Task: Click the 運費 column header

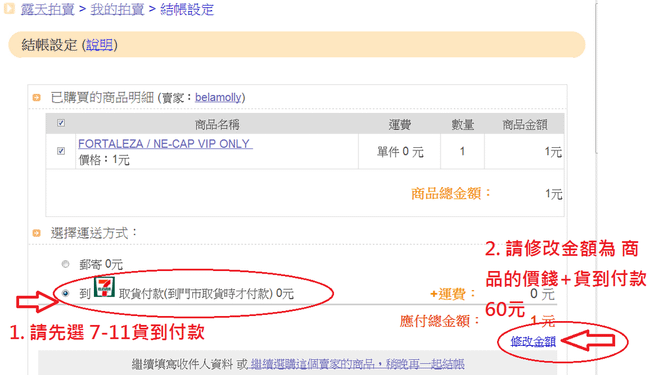Action: (400, 124)
